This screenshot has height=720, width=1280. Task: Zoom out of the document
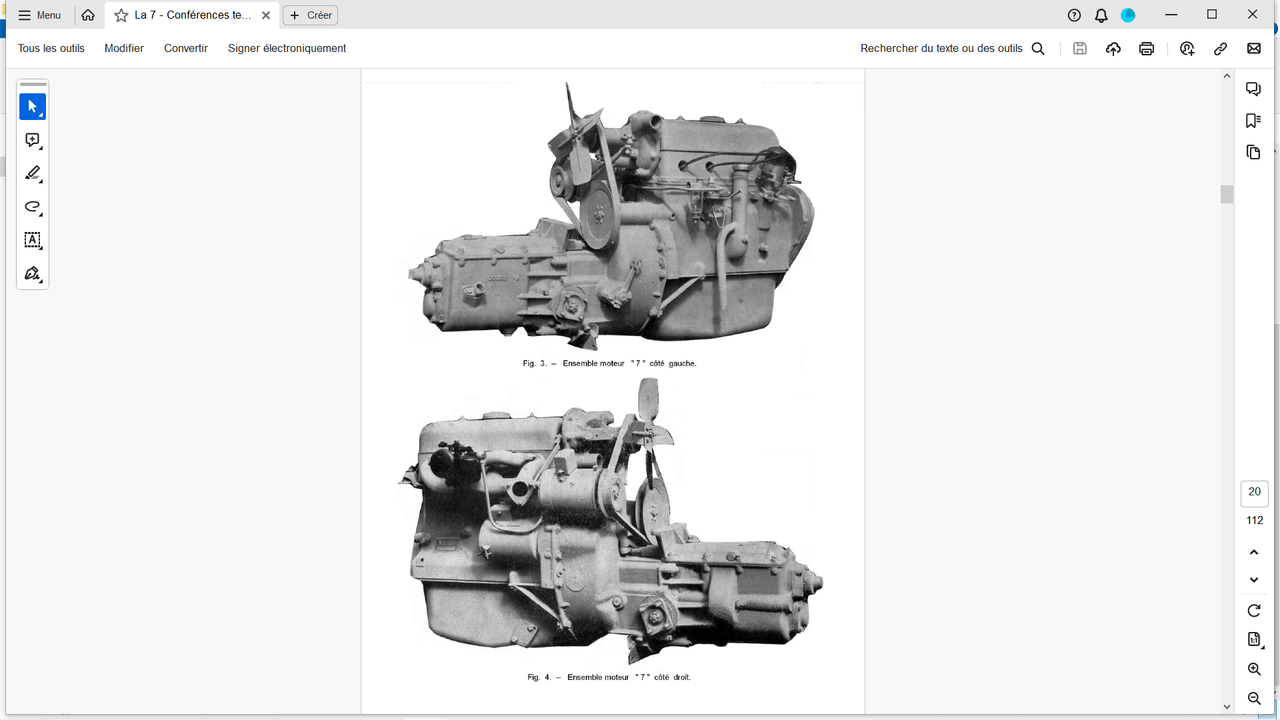pyautogui.click(x=1254, y=698)
